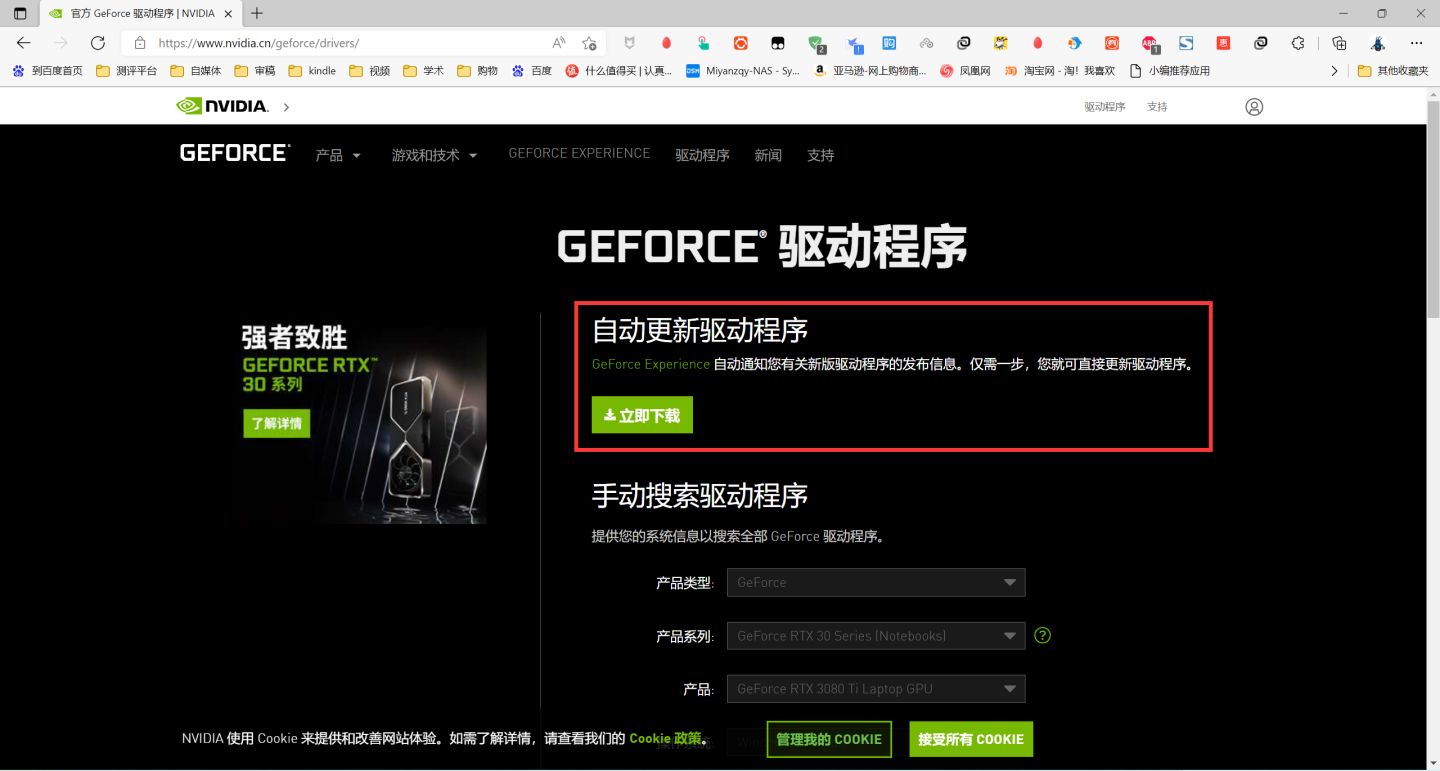1440x771 pixels.
Task: Click the browser profile avatar icon
Action: point(1378,43)
